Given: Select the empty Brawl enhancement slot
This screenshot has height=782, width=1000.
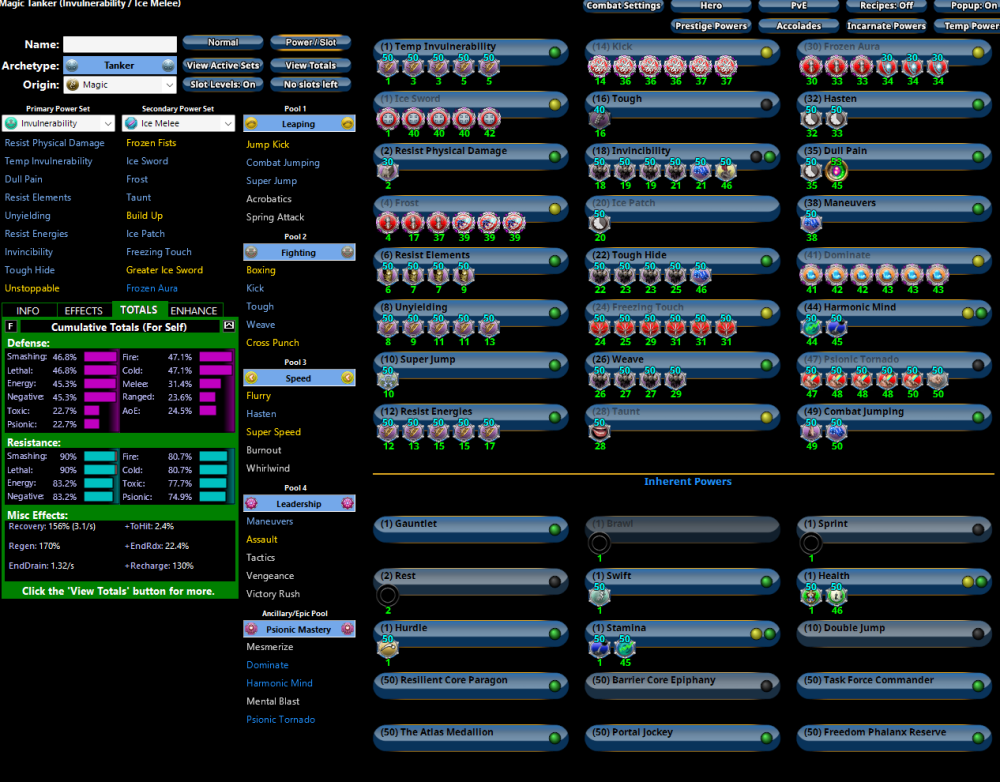Looking at the screenshot, I should [599, 544].
